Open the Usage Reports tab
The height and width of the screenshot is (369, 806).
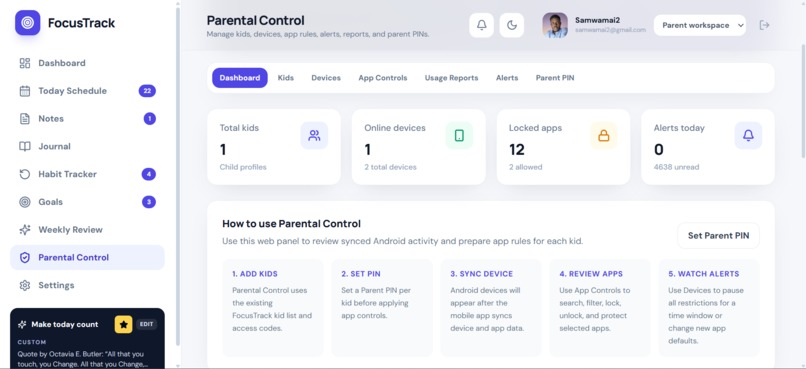(451, 78)
